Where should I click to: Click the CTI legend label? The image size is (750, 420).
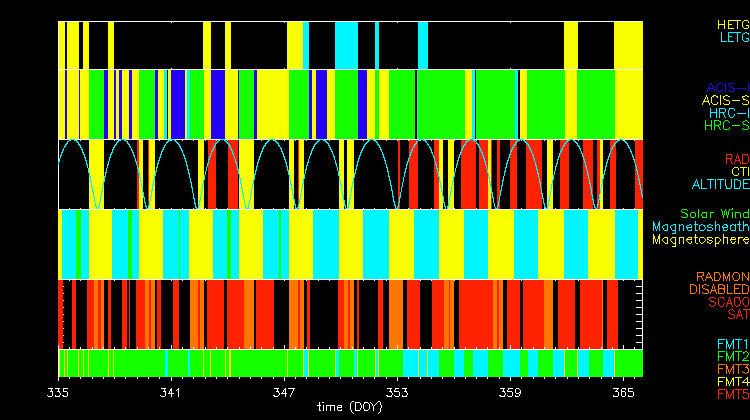pos(739,172)
